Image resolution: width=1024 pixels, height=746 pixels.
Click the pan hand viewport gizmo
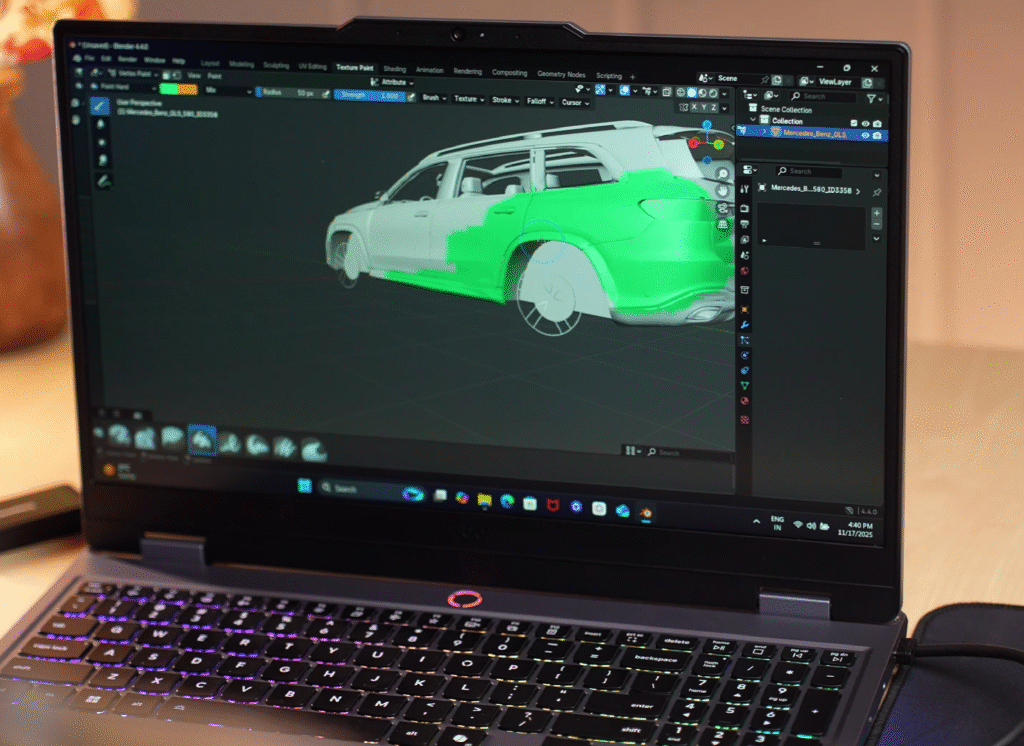[x=723, y=191]
